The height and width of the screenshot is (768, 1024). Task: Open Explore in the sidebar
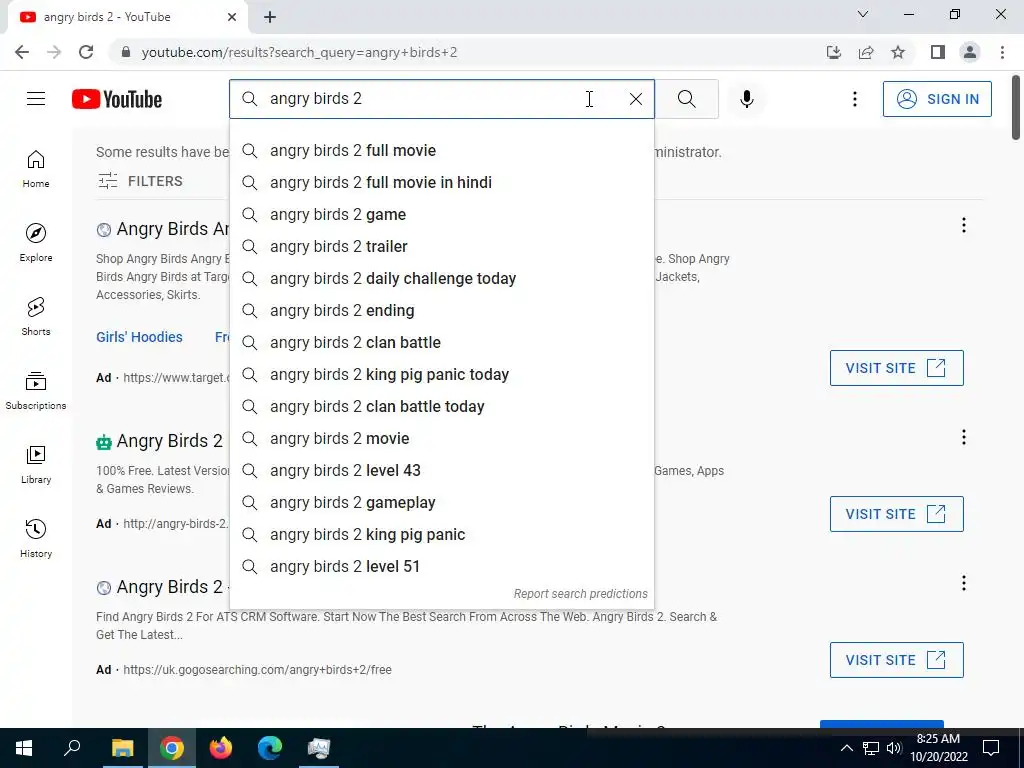[x=36, y=243]
